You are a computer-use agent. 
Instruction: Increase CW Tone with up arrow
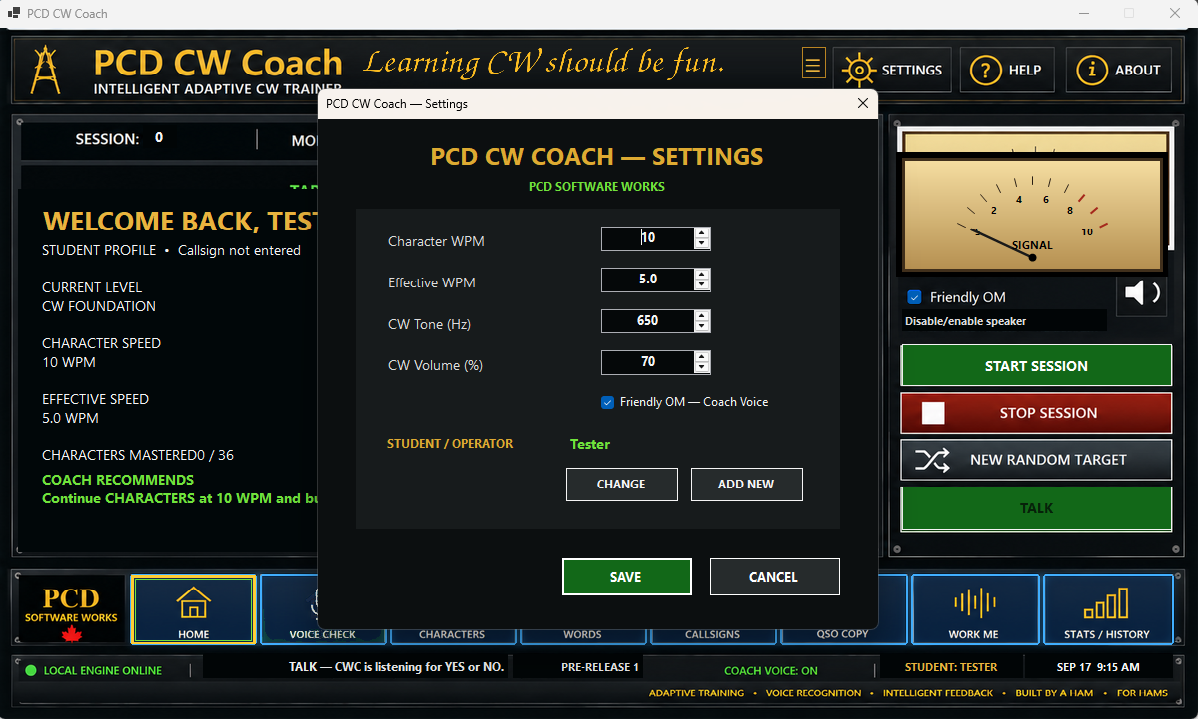click(701, 316)
